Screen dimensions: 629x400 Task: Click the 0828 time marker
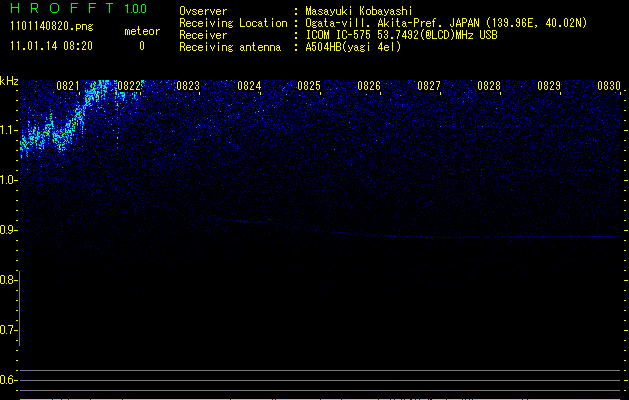489,86
